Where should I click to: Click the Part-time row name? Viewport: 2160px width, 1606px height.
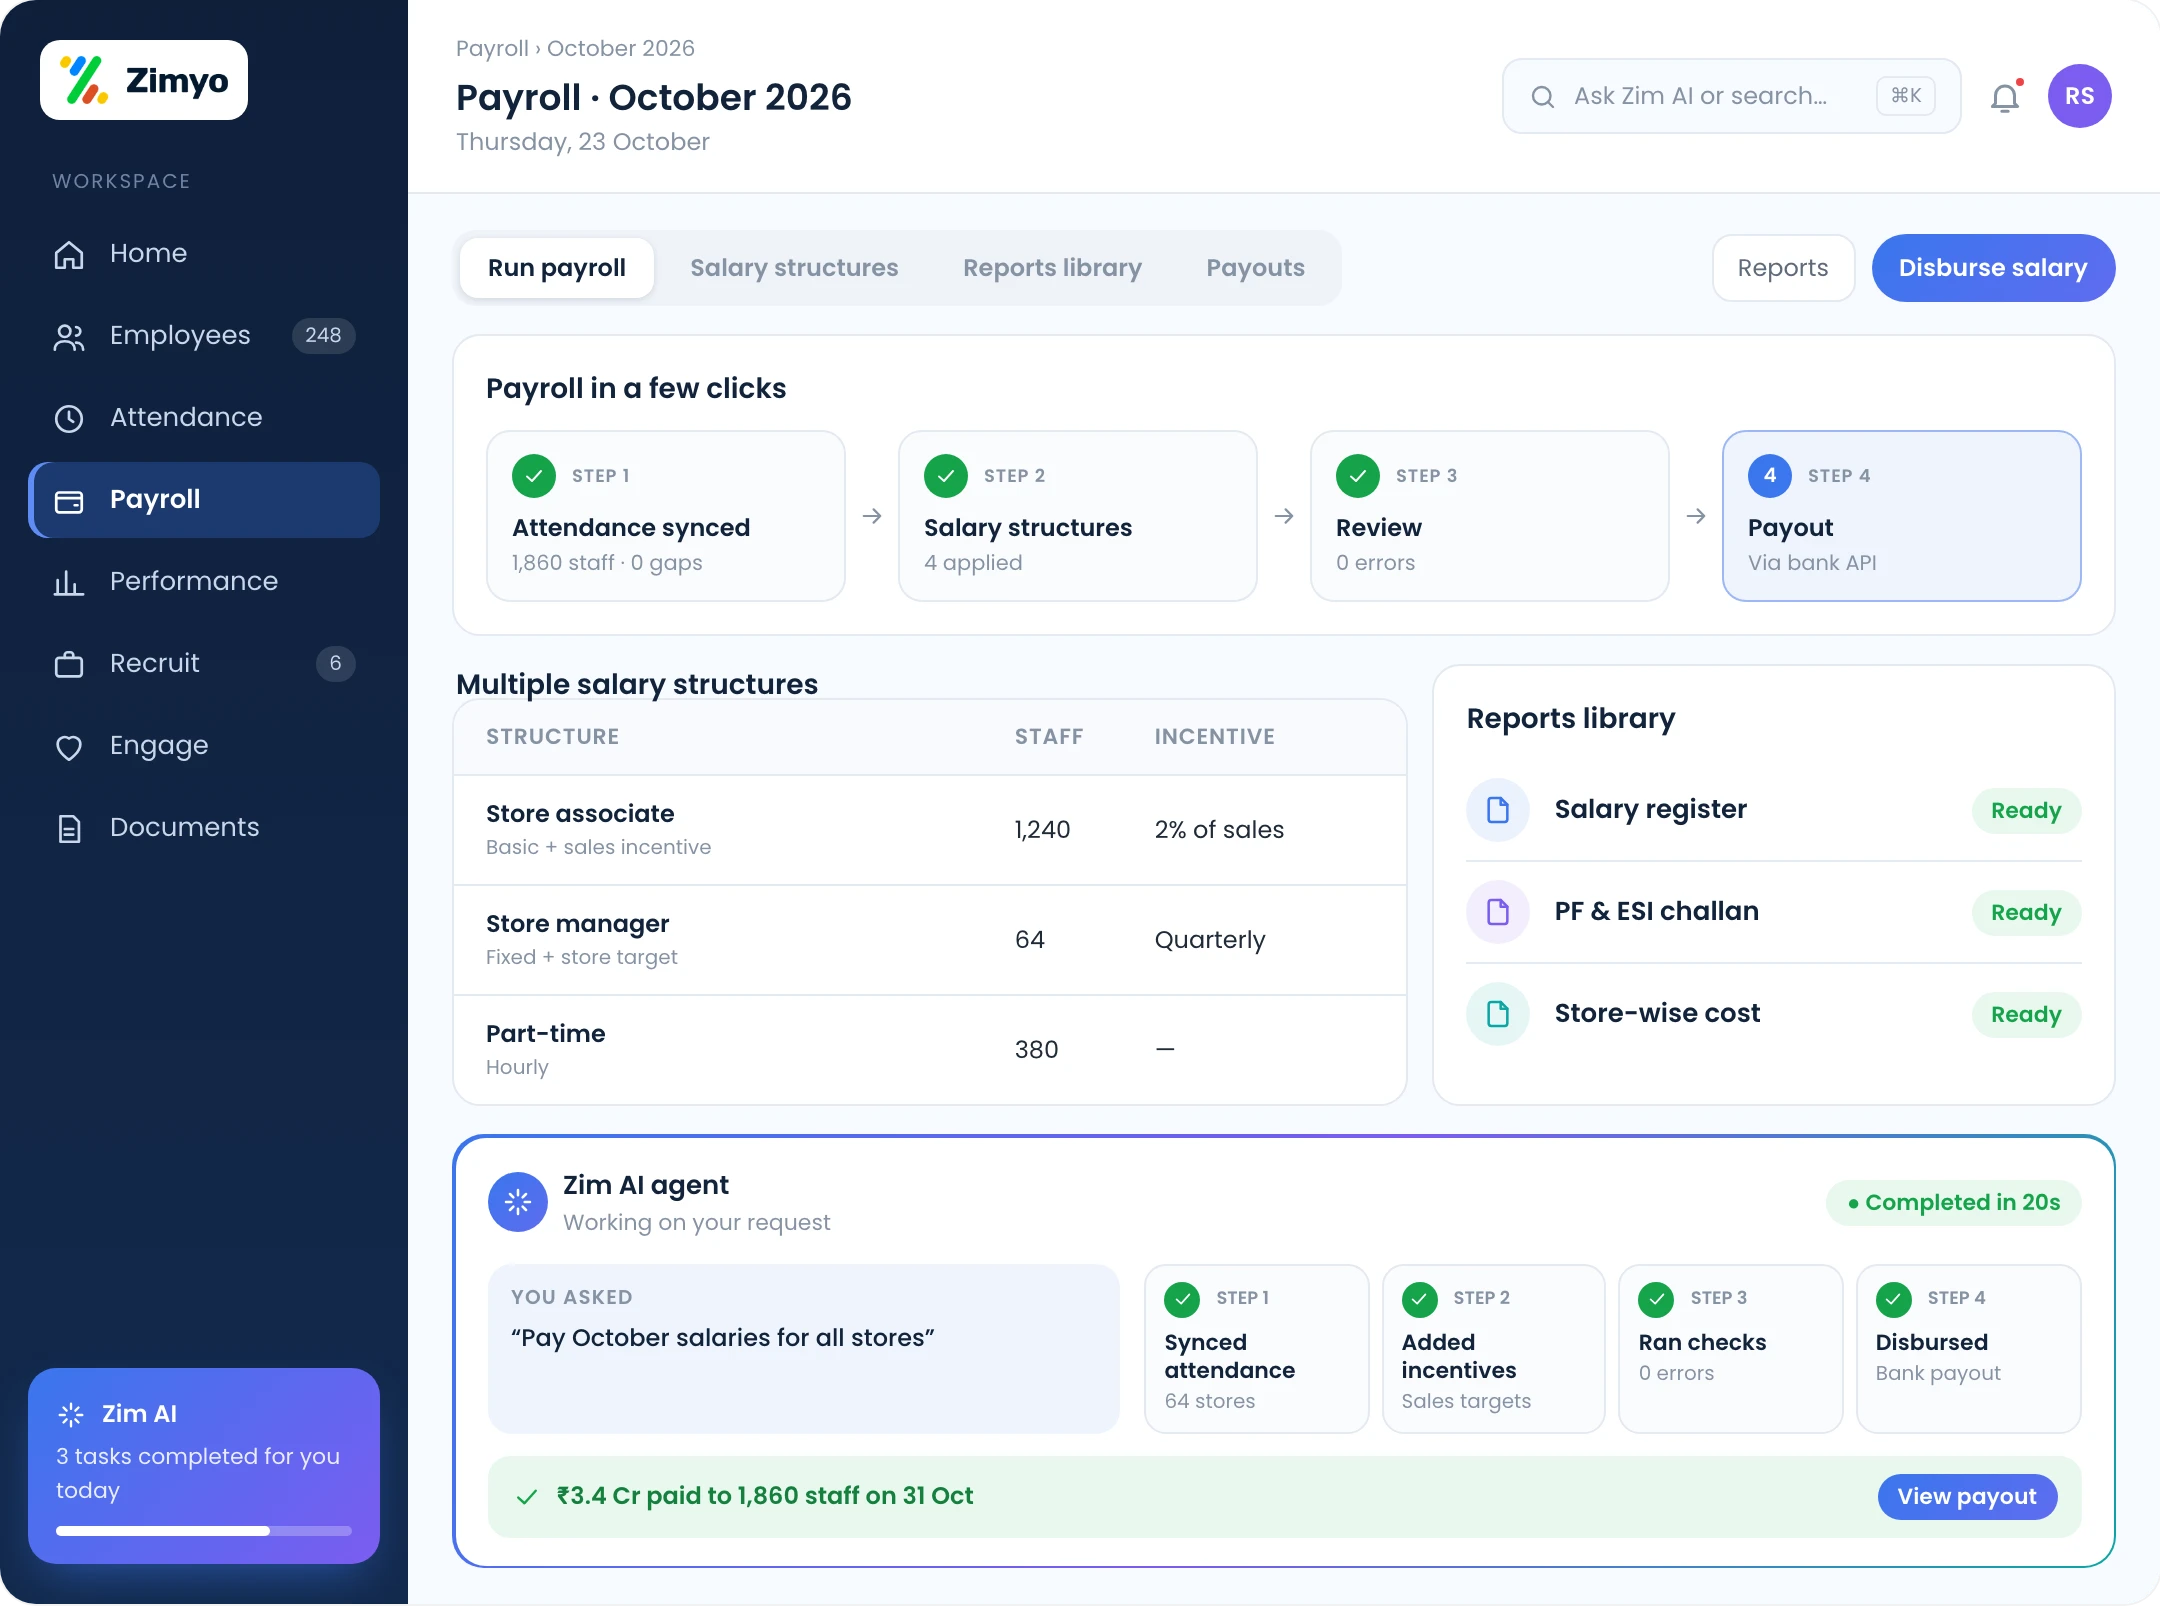546,1034
